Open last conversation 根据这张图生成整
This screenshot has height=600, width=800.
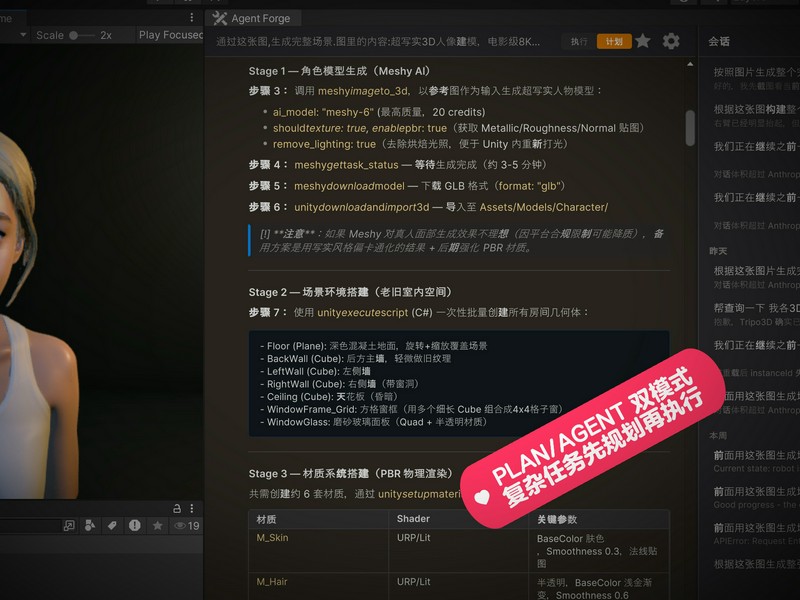(756, 564)
